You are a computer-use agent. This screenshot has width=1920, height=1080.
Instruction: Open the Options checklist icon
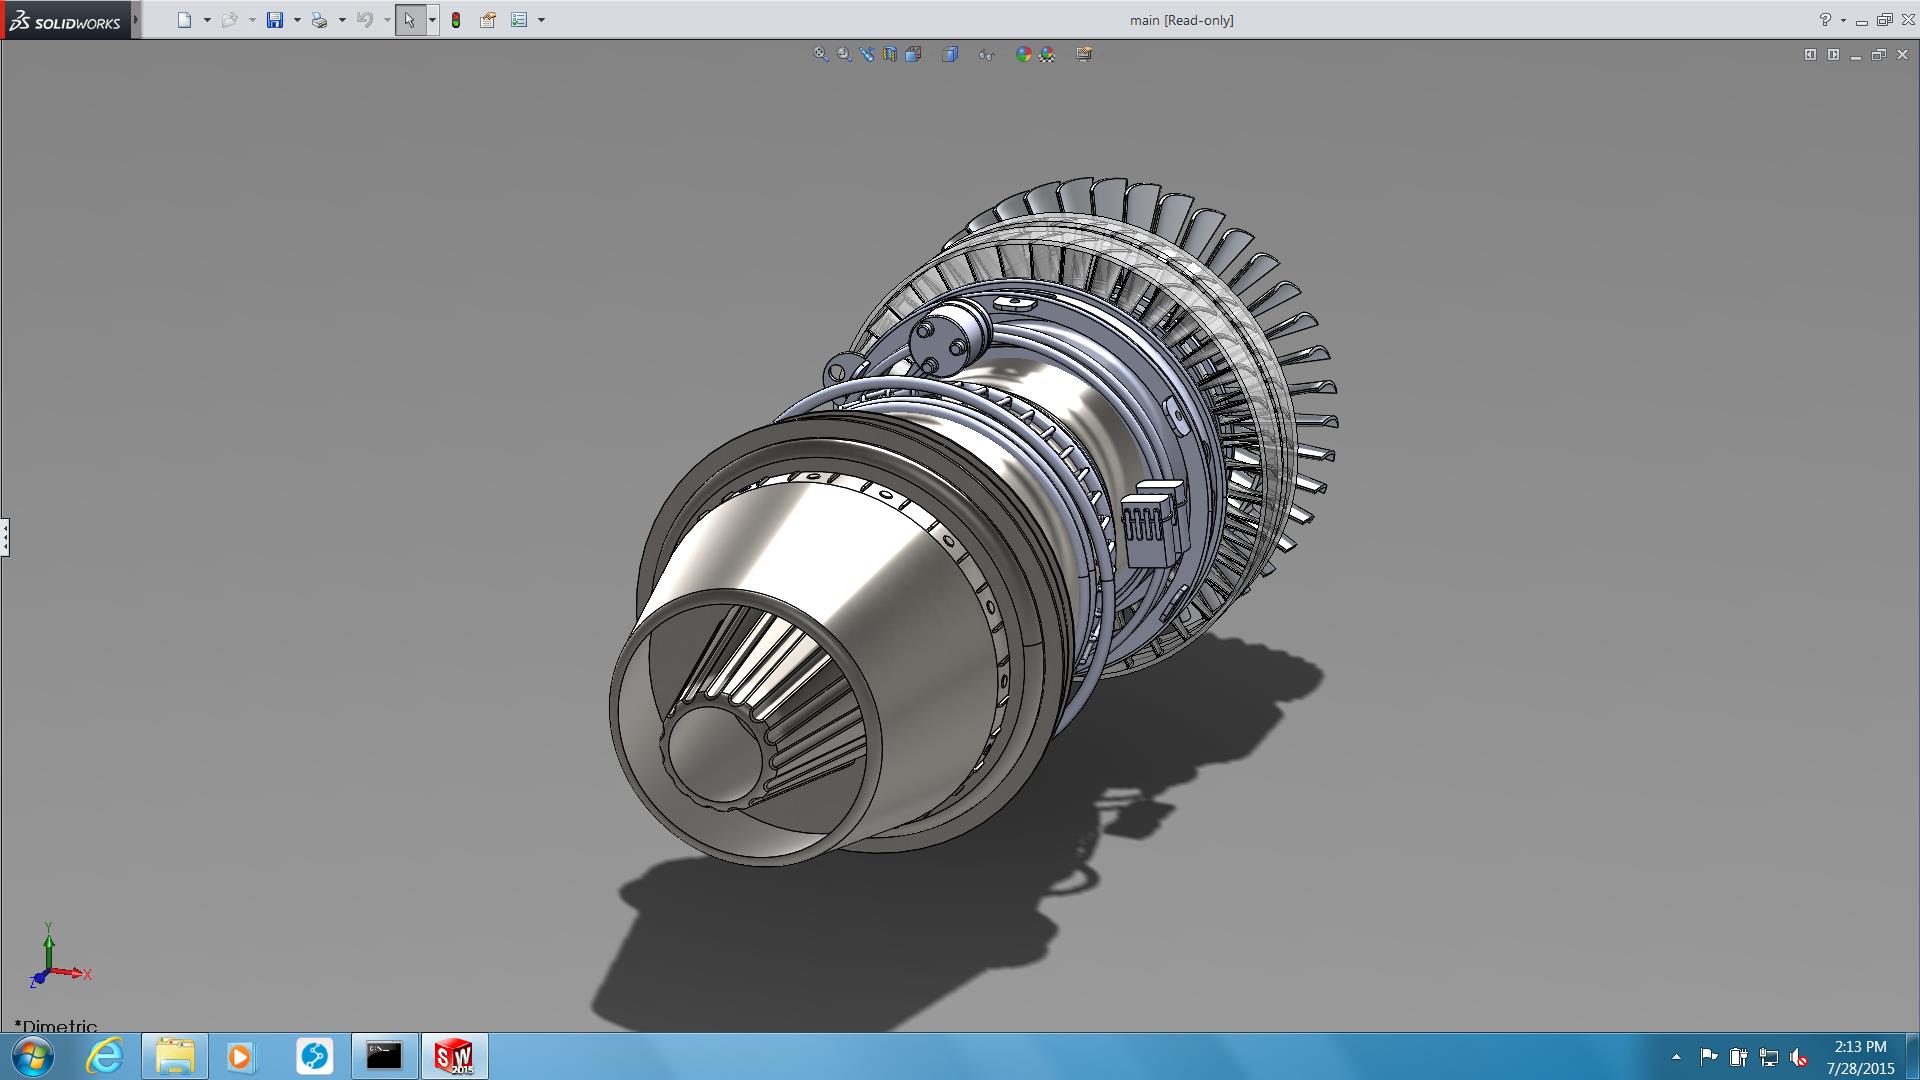[x=519, y=20]
